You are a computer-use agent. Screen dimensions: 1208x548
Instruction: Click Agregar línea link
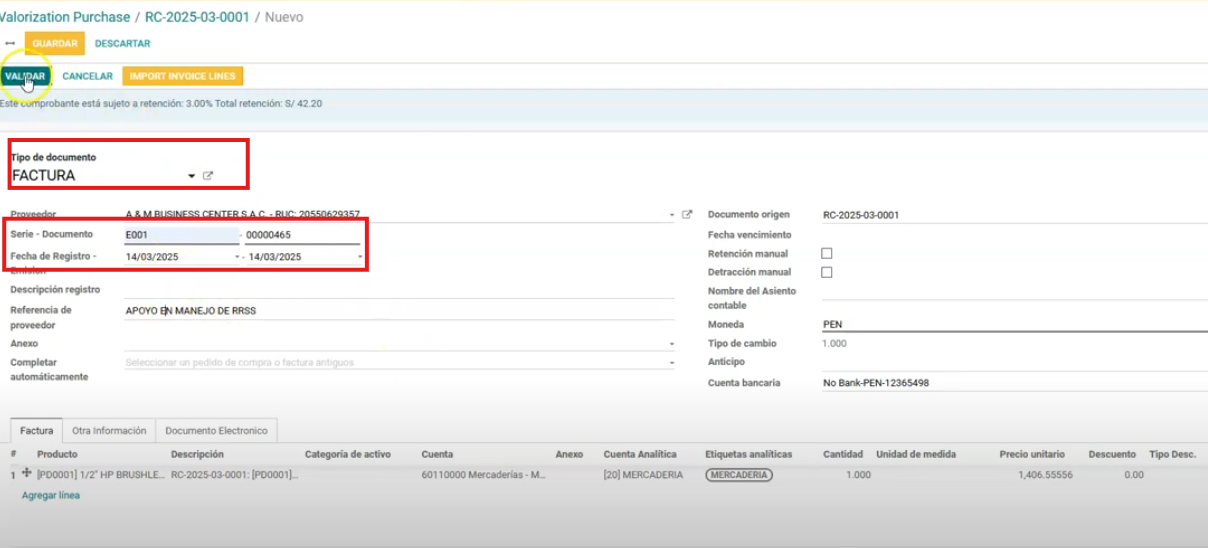pyautogui.click(x=50, y=496)
